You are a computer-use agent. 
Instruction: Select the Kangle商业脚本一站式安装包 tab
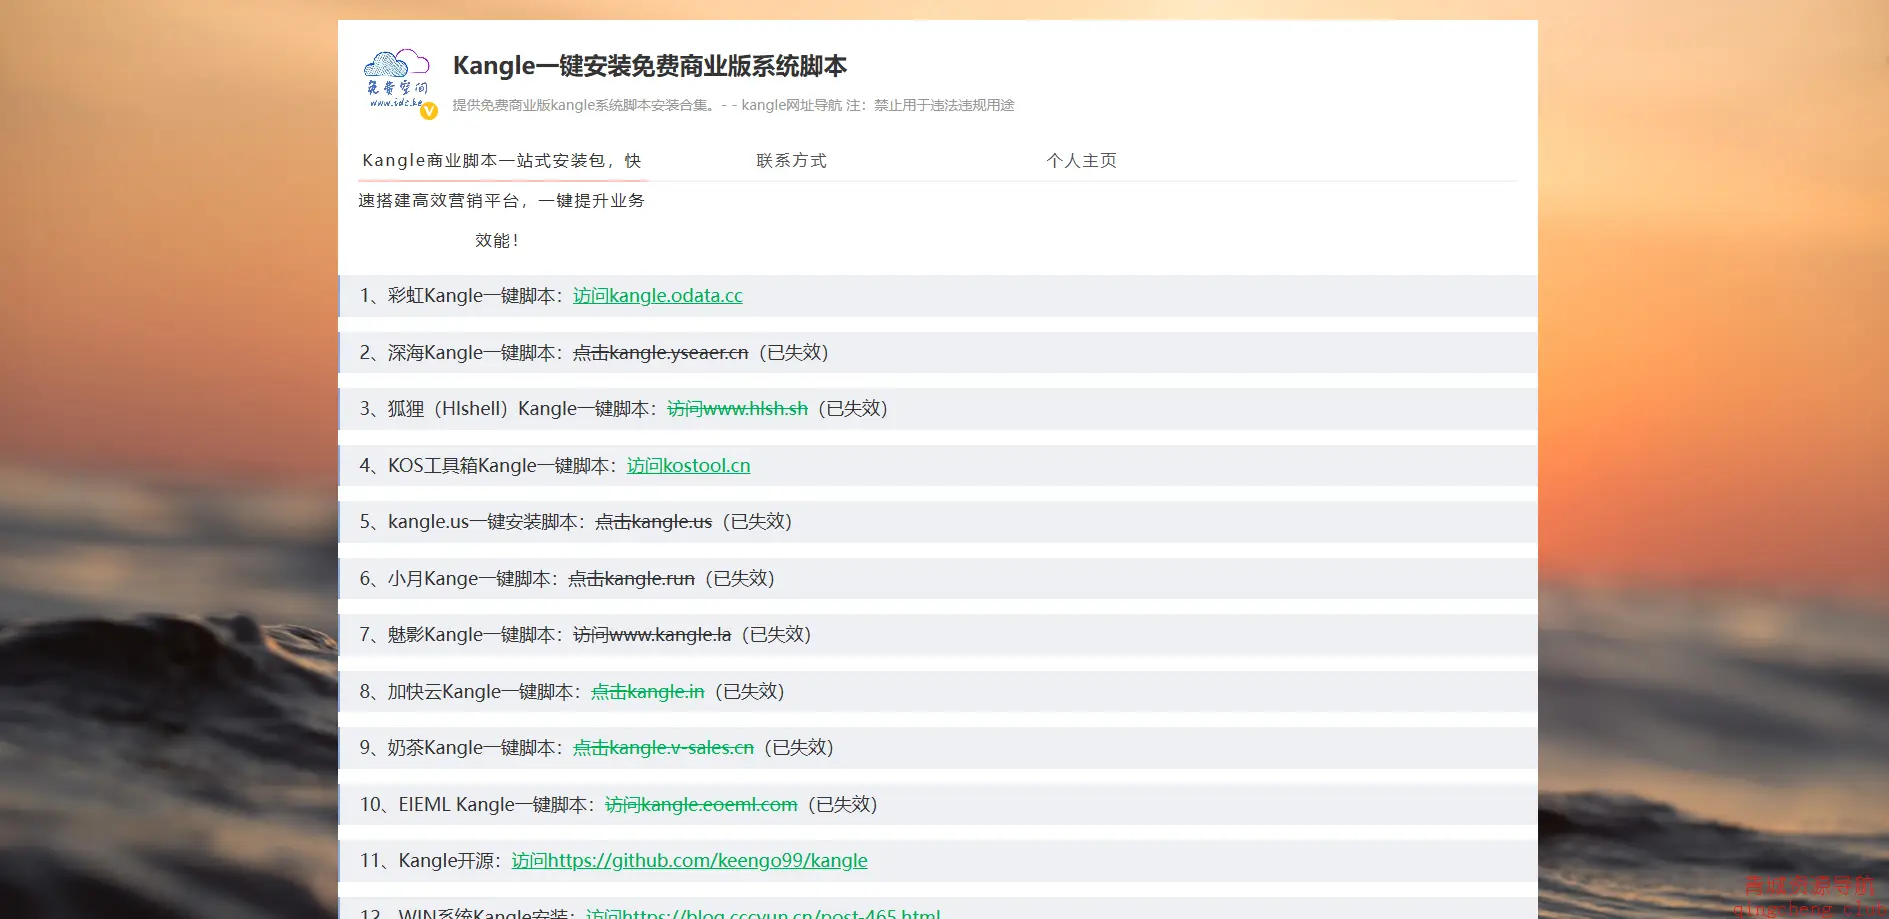click(502, 161)
